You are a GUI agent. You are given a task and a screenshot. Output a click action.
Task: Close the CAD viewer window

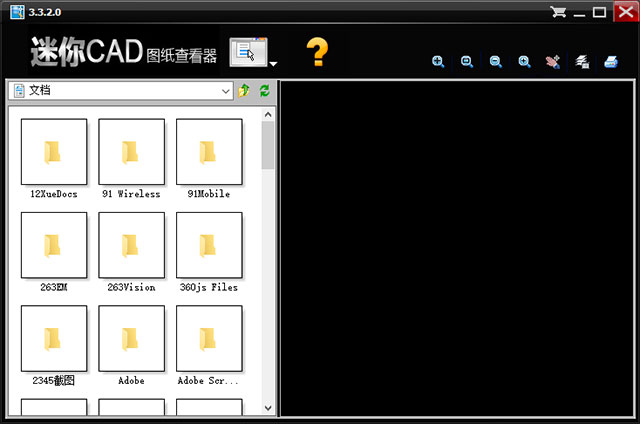pos(626,11)
